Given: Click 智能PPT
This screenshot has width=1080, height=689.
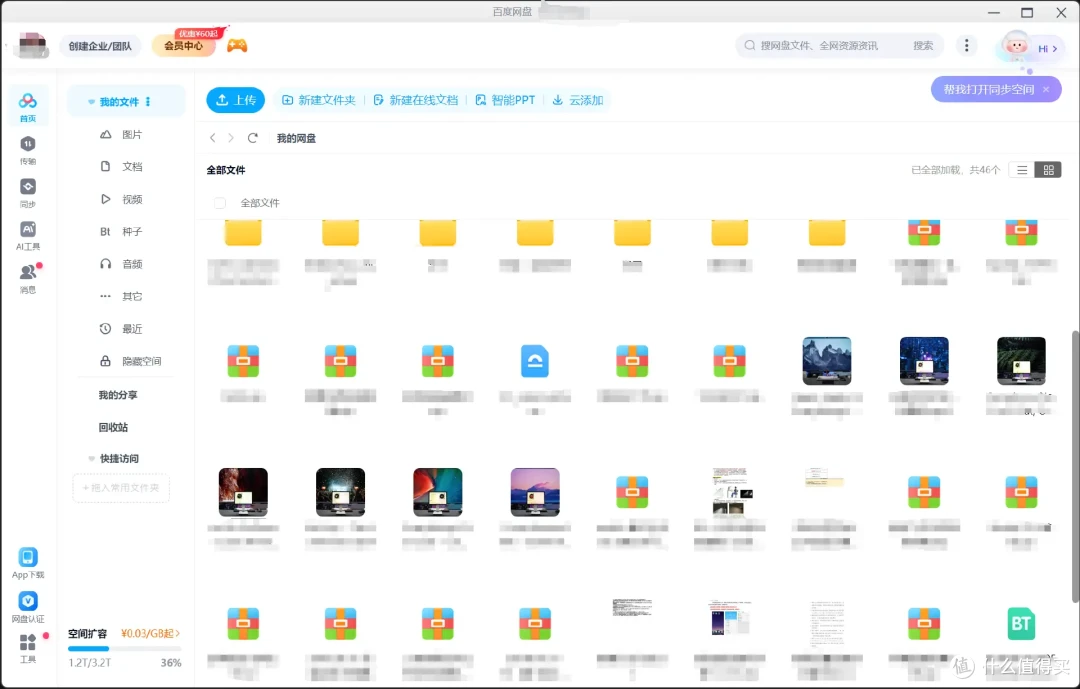Looking at the screenshot, I should (506, 100).
